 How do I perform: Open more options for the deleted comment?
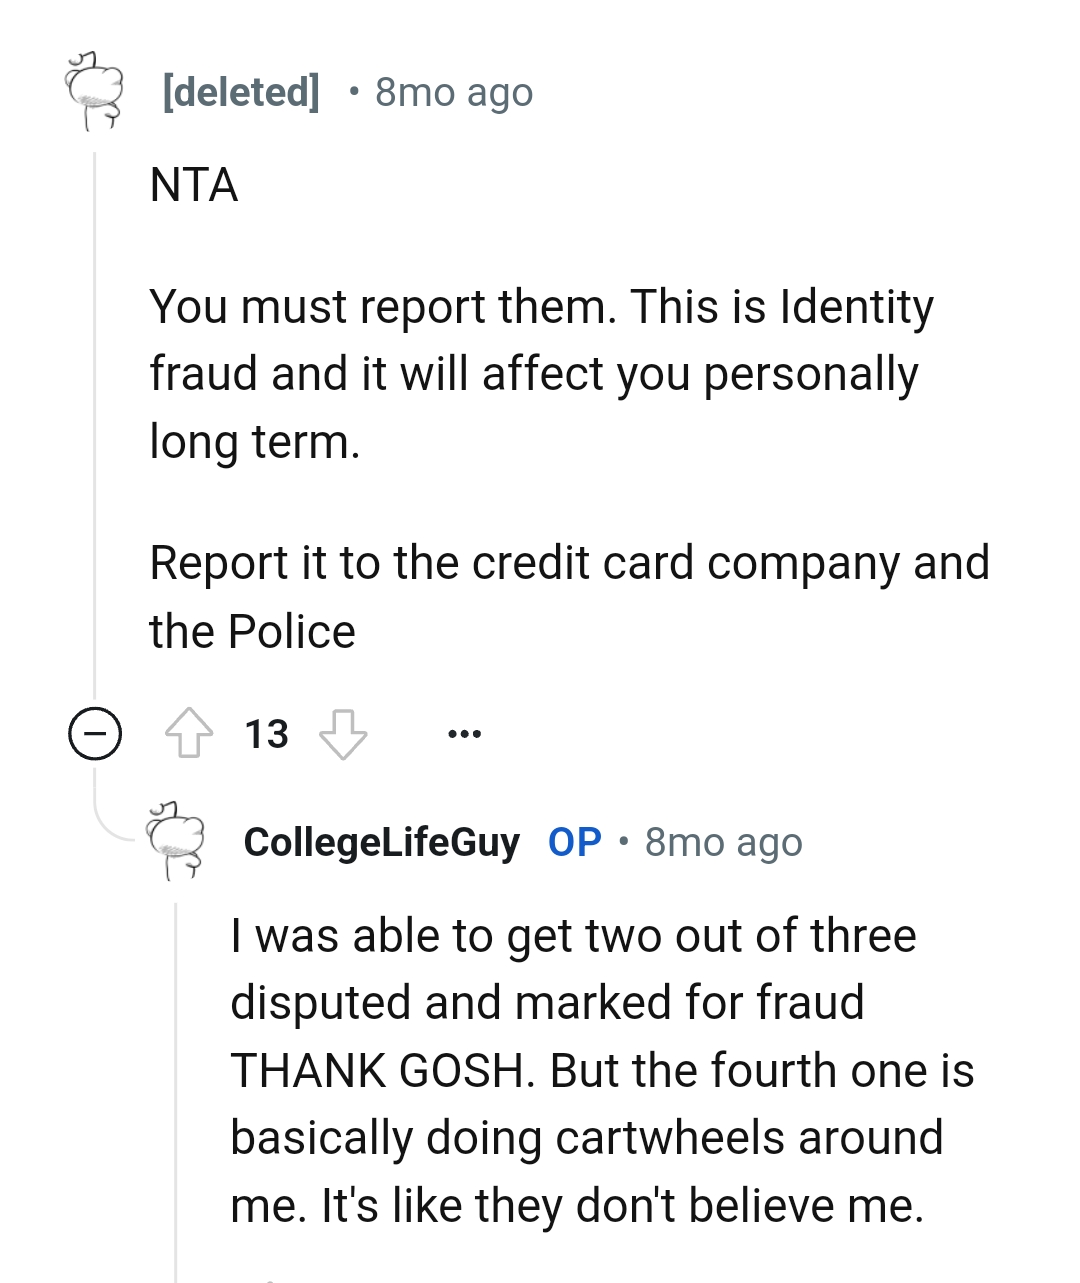(x=463, y=733)
